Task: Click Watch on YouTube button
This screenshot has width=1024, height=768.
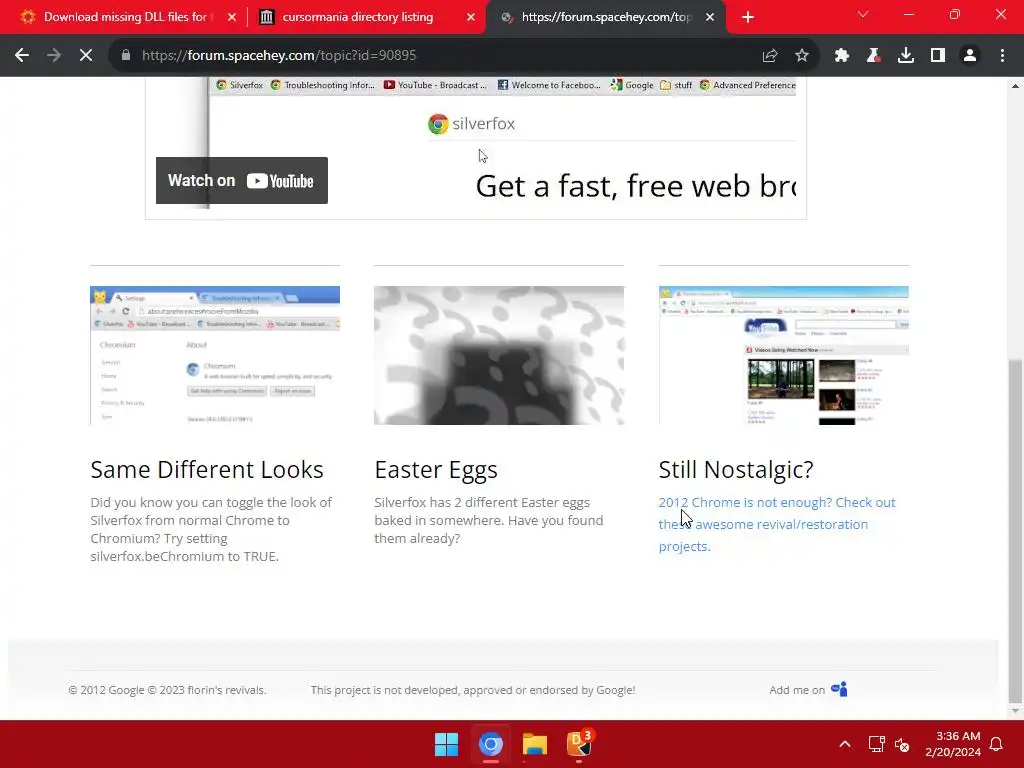Action: [242, 180]
